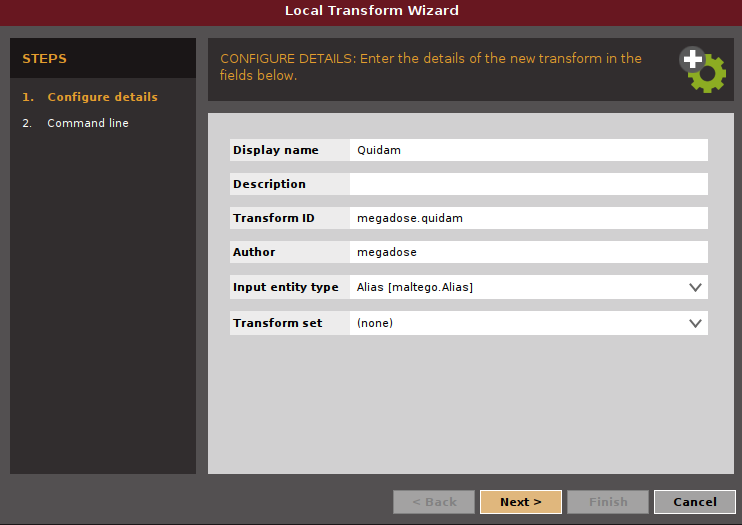This screenshot has height=525, width=742.
Task: Click the green gear add-transform icon
Action: (703, 70)
